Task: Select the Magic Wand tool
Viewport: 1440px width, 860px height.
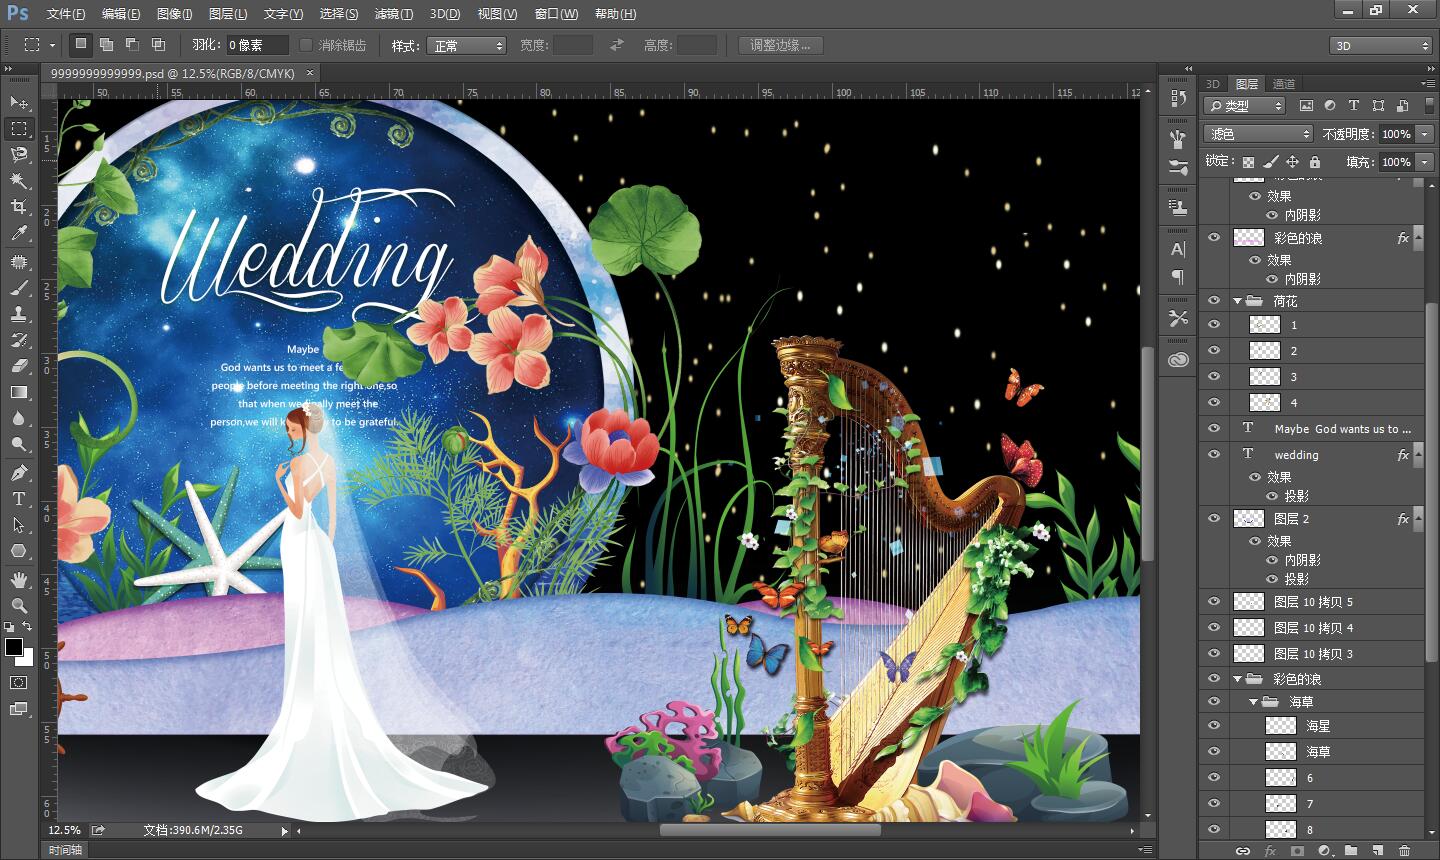Action: 19,180
